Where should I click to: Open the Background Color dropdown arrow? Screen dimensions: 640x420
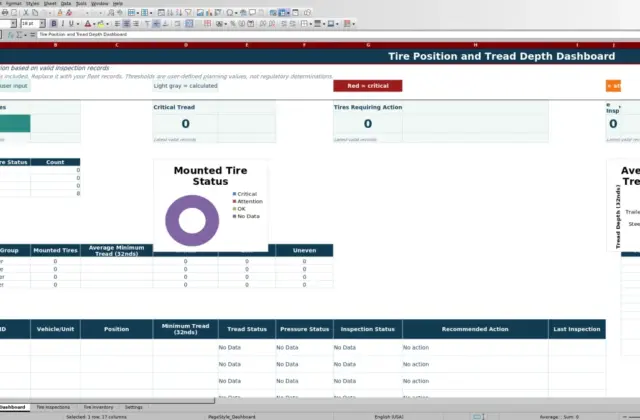[107, 24]
